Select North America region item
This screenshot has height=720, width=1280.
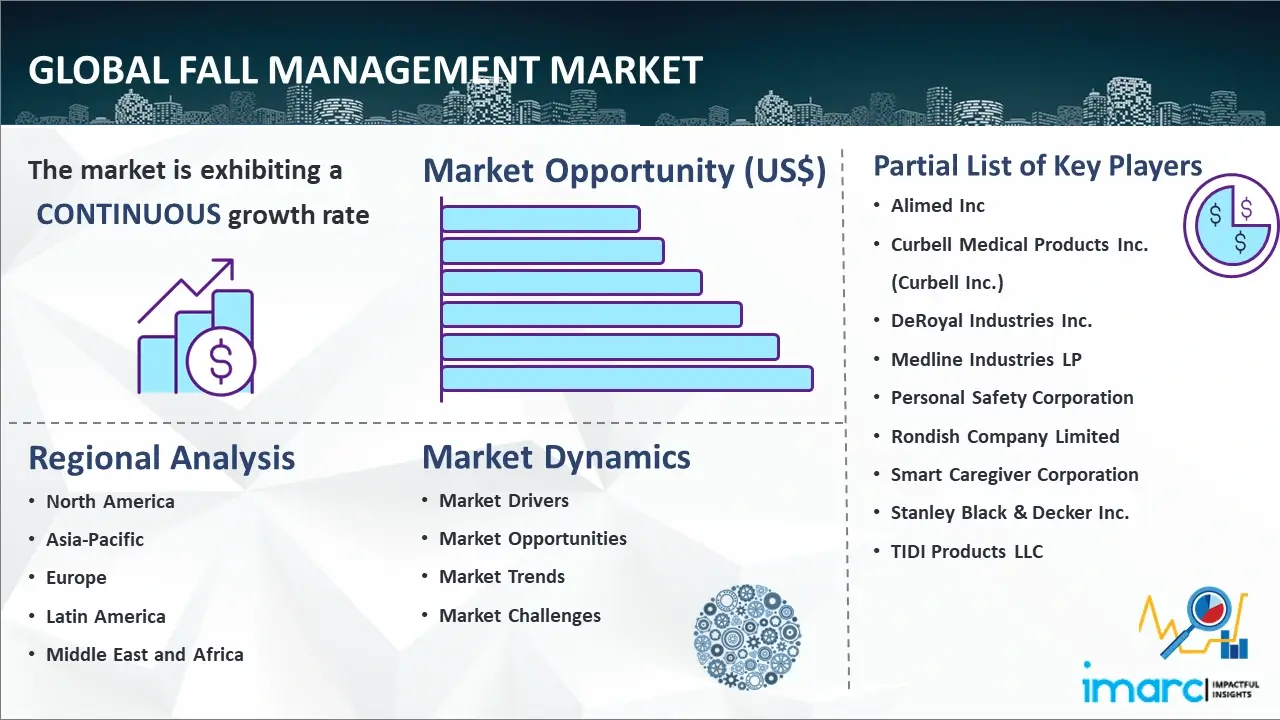pos(110,502)
